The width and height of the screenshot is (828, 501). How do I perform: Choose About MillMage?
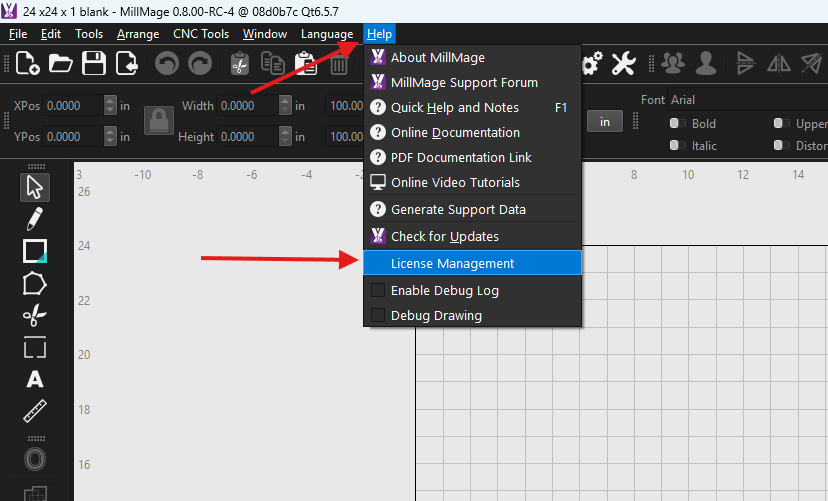pyautogui.click(x=473, y=58)
